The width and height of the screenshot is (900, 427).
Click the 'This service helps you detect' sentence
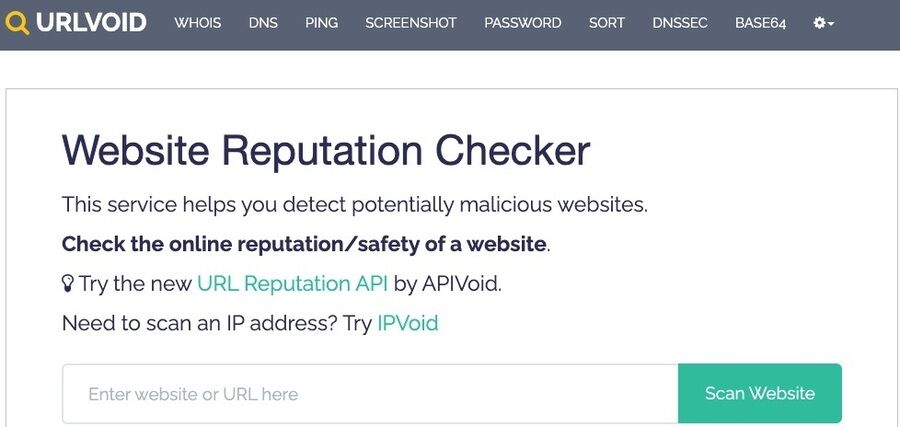(x=355, y=205)
